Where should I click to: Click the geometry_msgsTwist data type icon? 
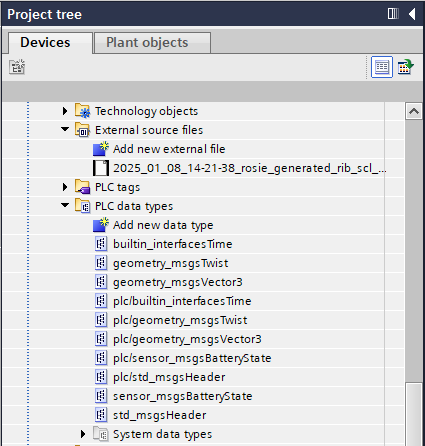click(101, 263)
